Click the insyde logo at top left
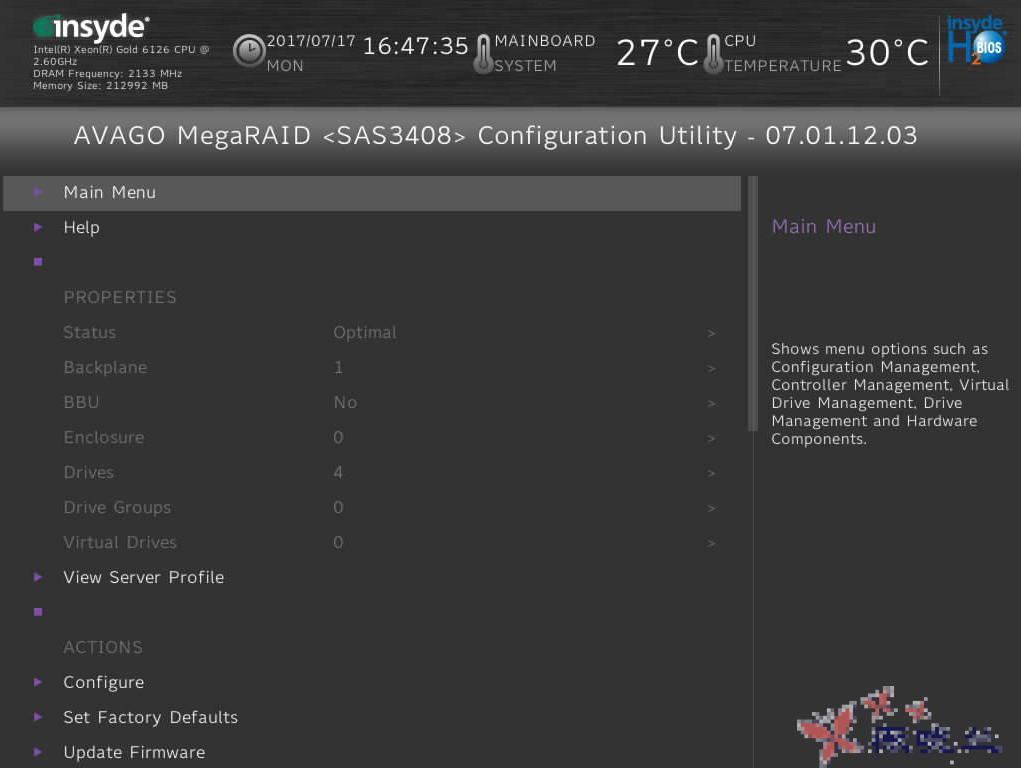Viewport: 1021px width, 768px height. 91,27
